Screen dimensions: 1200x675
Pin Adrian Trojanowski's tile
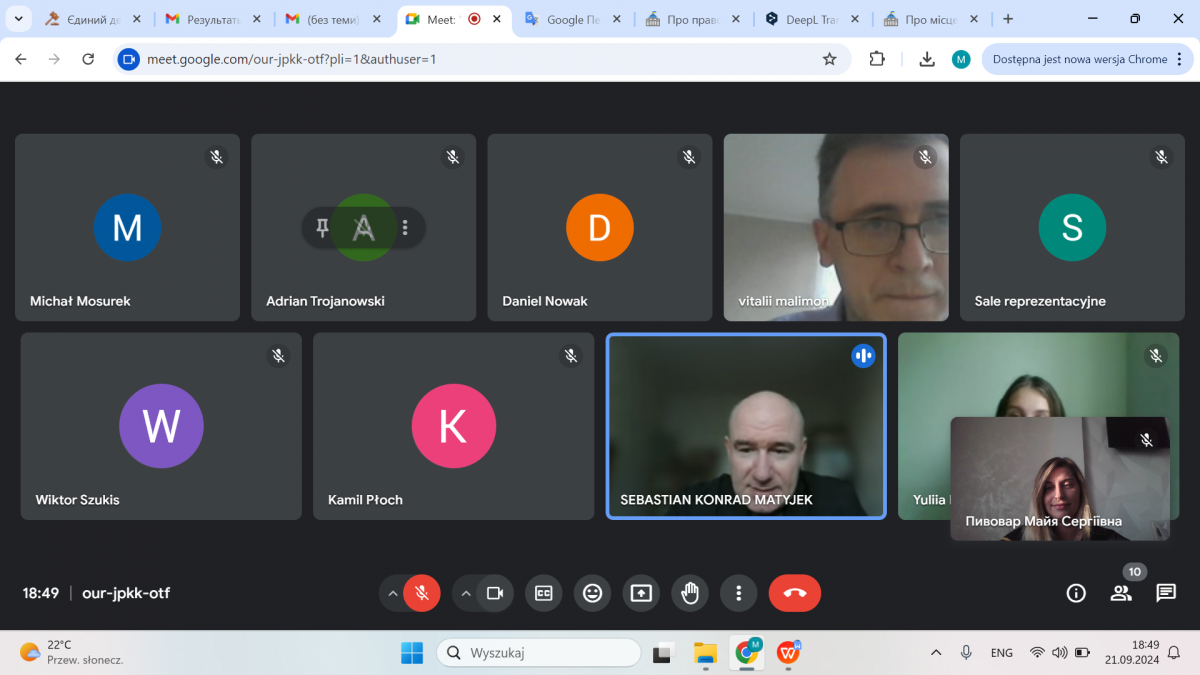click(x=322, y=228)
